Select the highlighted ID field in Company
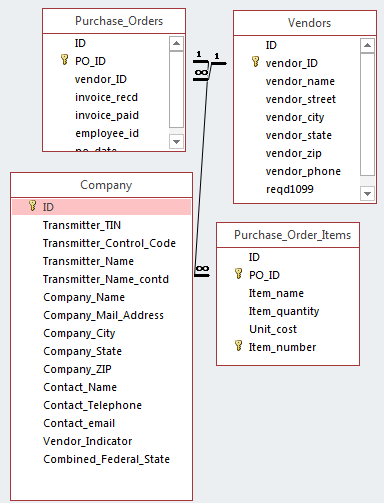 tap(101, 207)
